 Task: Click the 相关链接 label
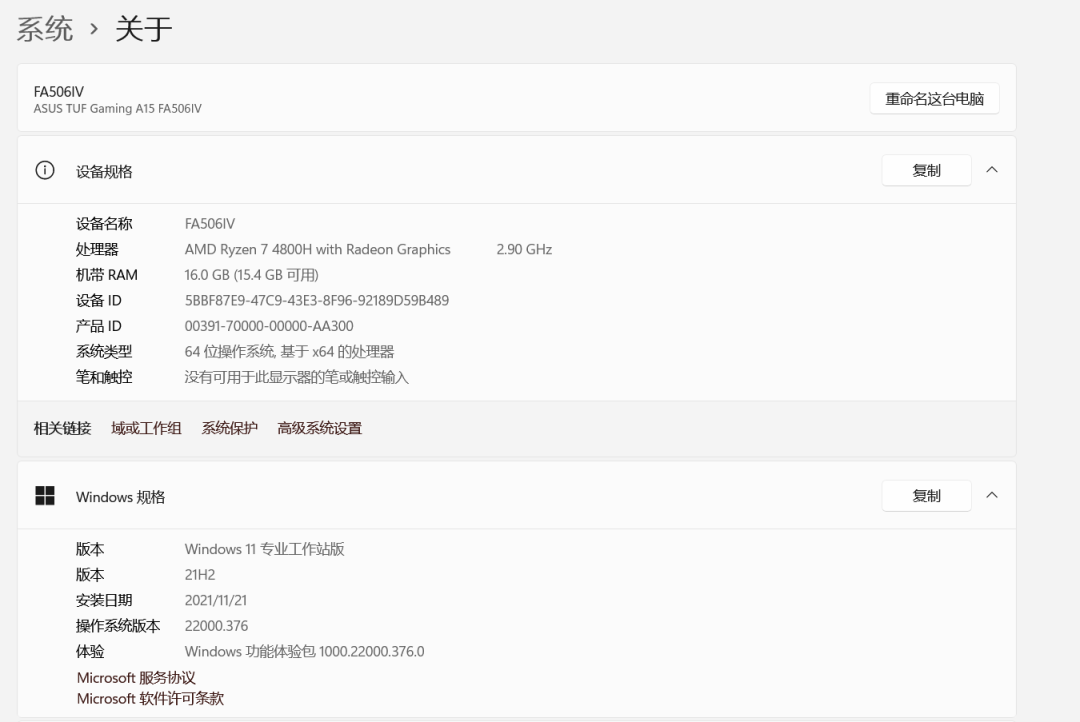point(62,428)
